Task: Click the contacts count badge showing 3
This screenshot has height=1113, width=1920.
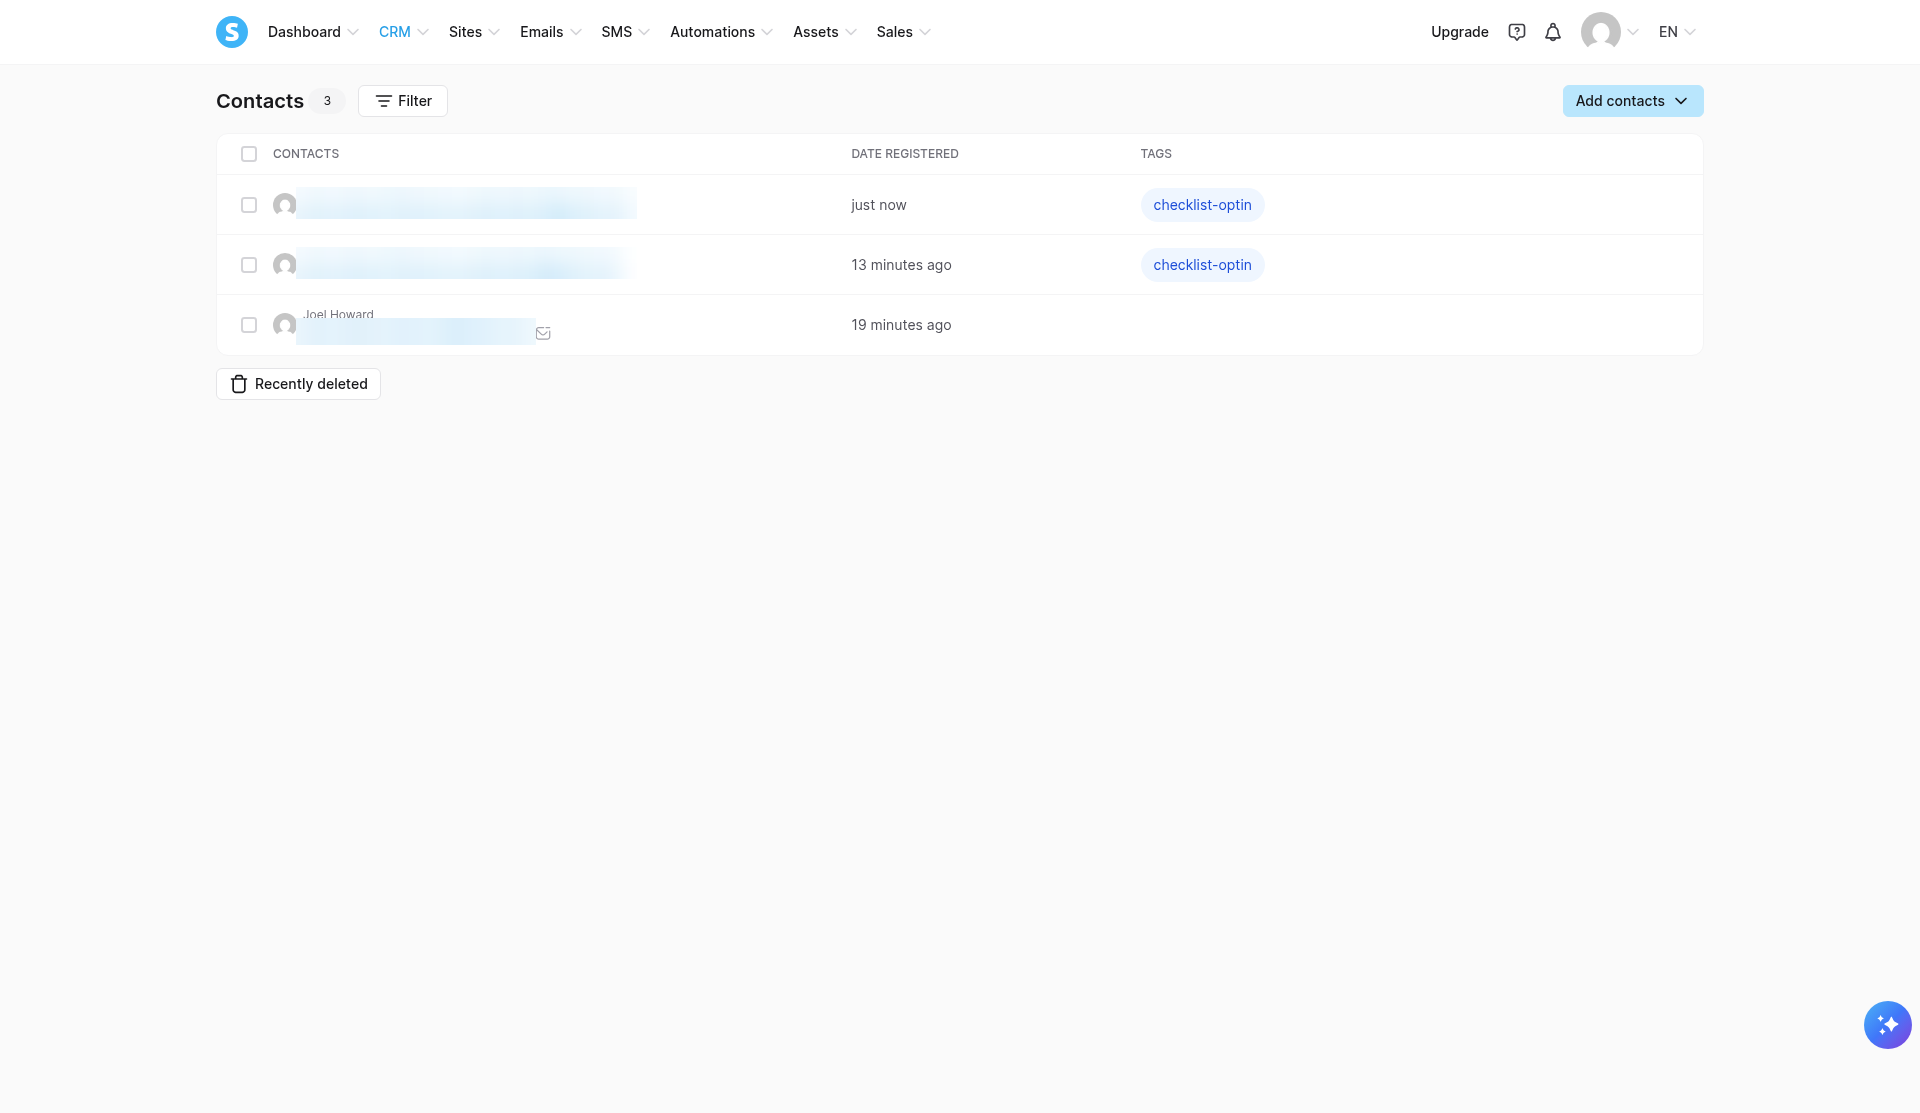Action: pyautogui.click(x=327, y=101)
